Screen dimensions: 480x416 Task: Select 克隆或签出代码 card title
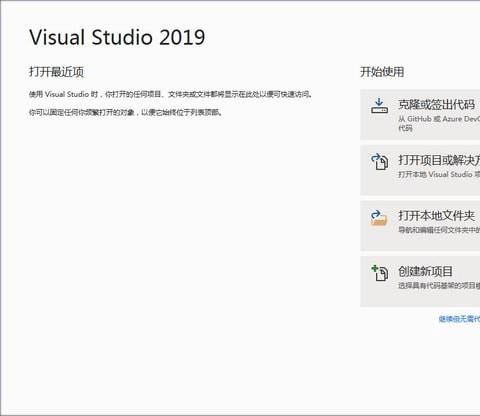pos(437,105)
